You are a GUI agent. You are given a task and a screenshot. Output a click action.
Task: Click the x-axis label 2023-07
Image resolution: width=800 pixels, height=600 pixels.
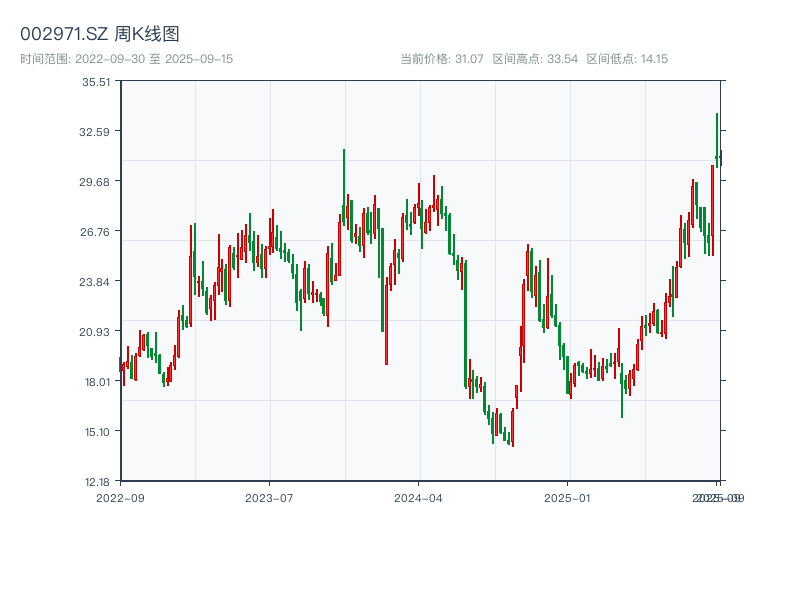[x=269, y=498]
